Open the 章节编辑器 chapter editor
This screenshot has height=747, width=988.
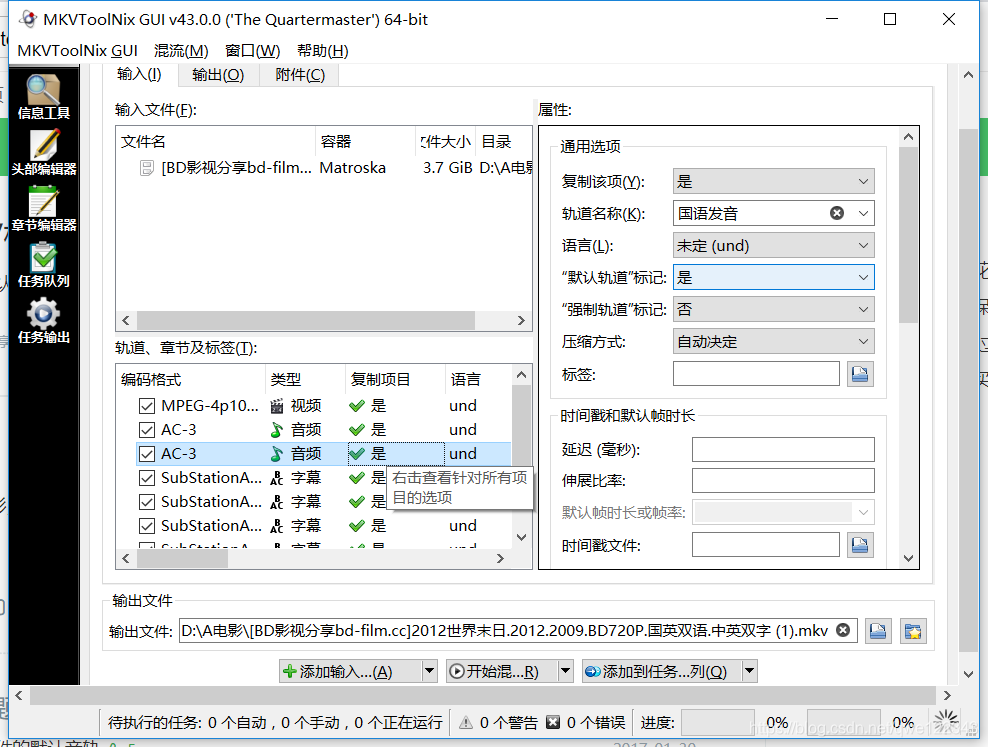pos(43,208)
